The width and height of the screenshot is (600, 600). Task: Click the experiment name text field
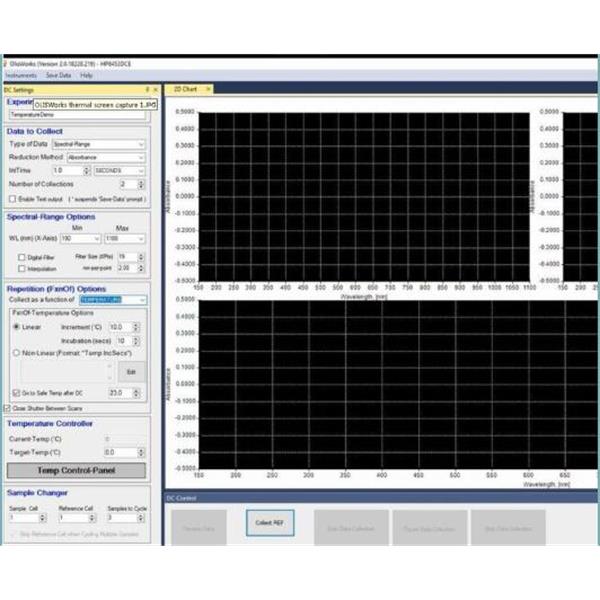point(77,115)
